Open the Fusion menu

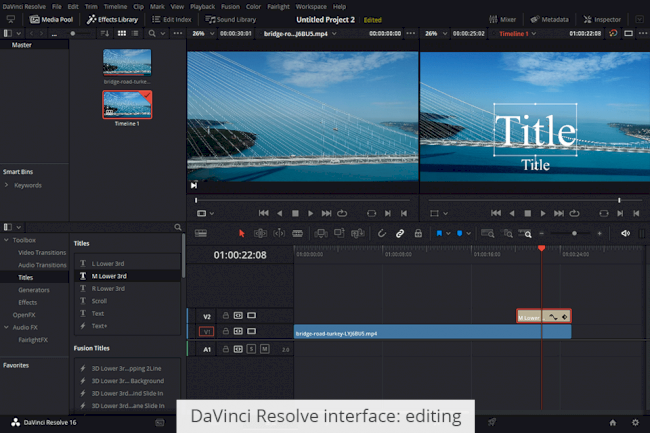(x=230, y=7)
